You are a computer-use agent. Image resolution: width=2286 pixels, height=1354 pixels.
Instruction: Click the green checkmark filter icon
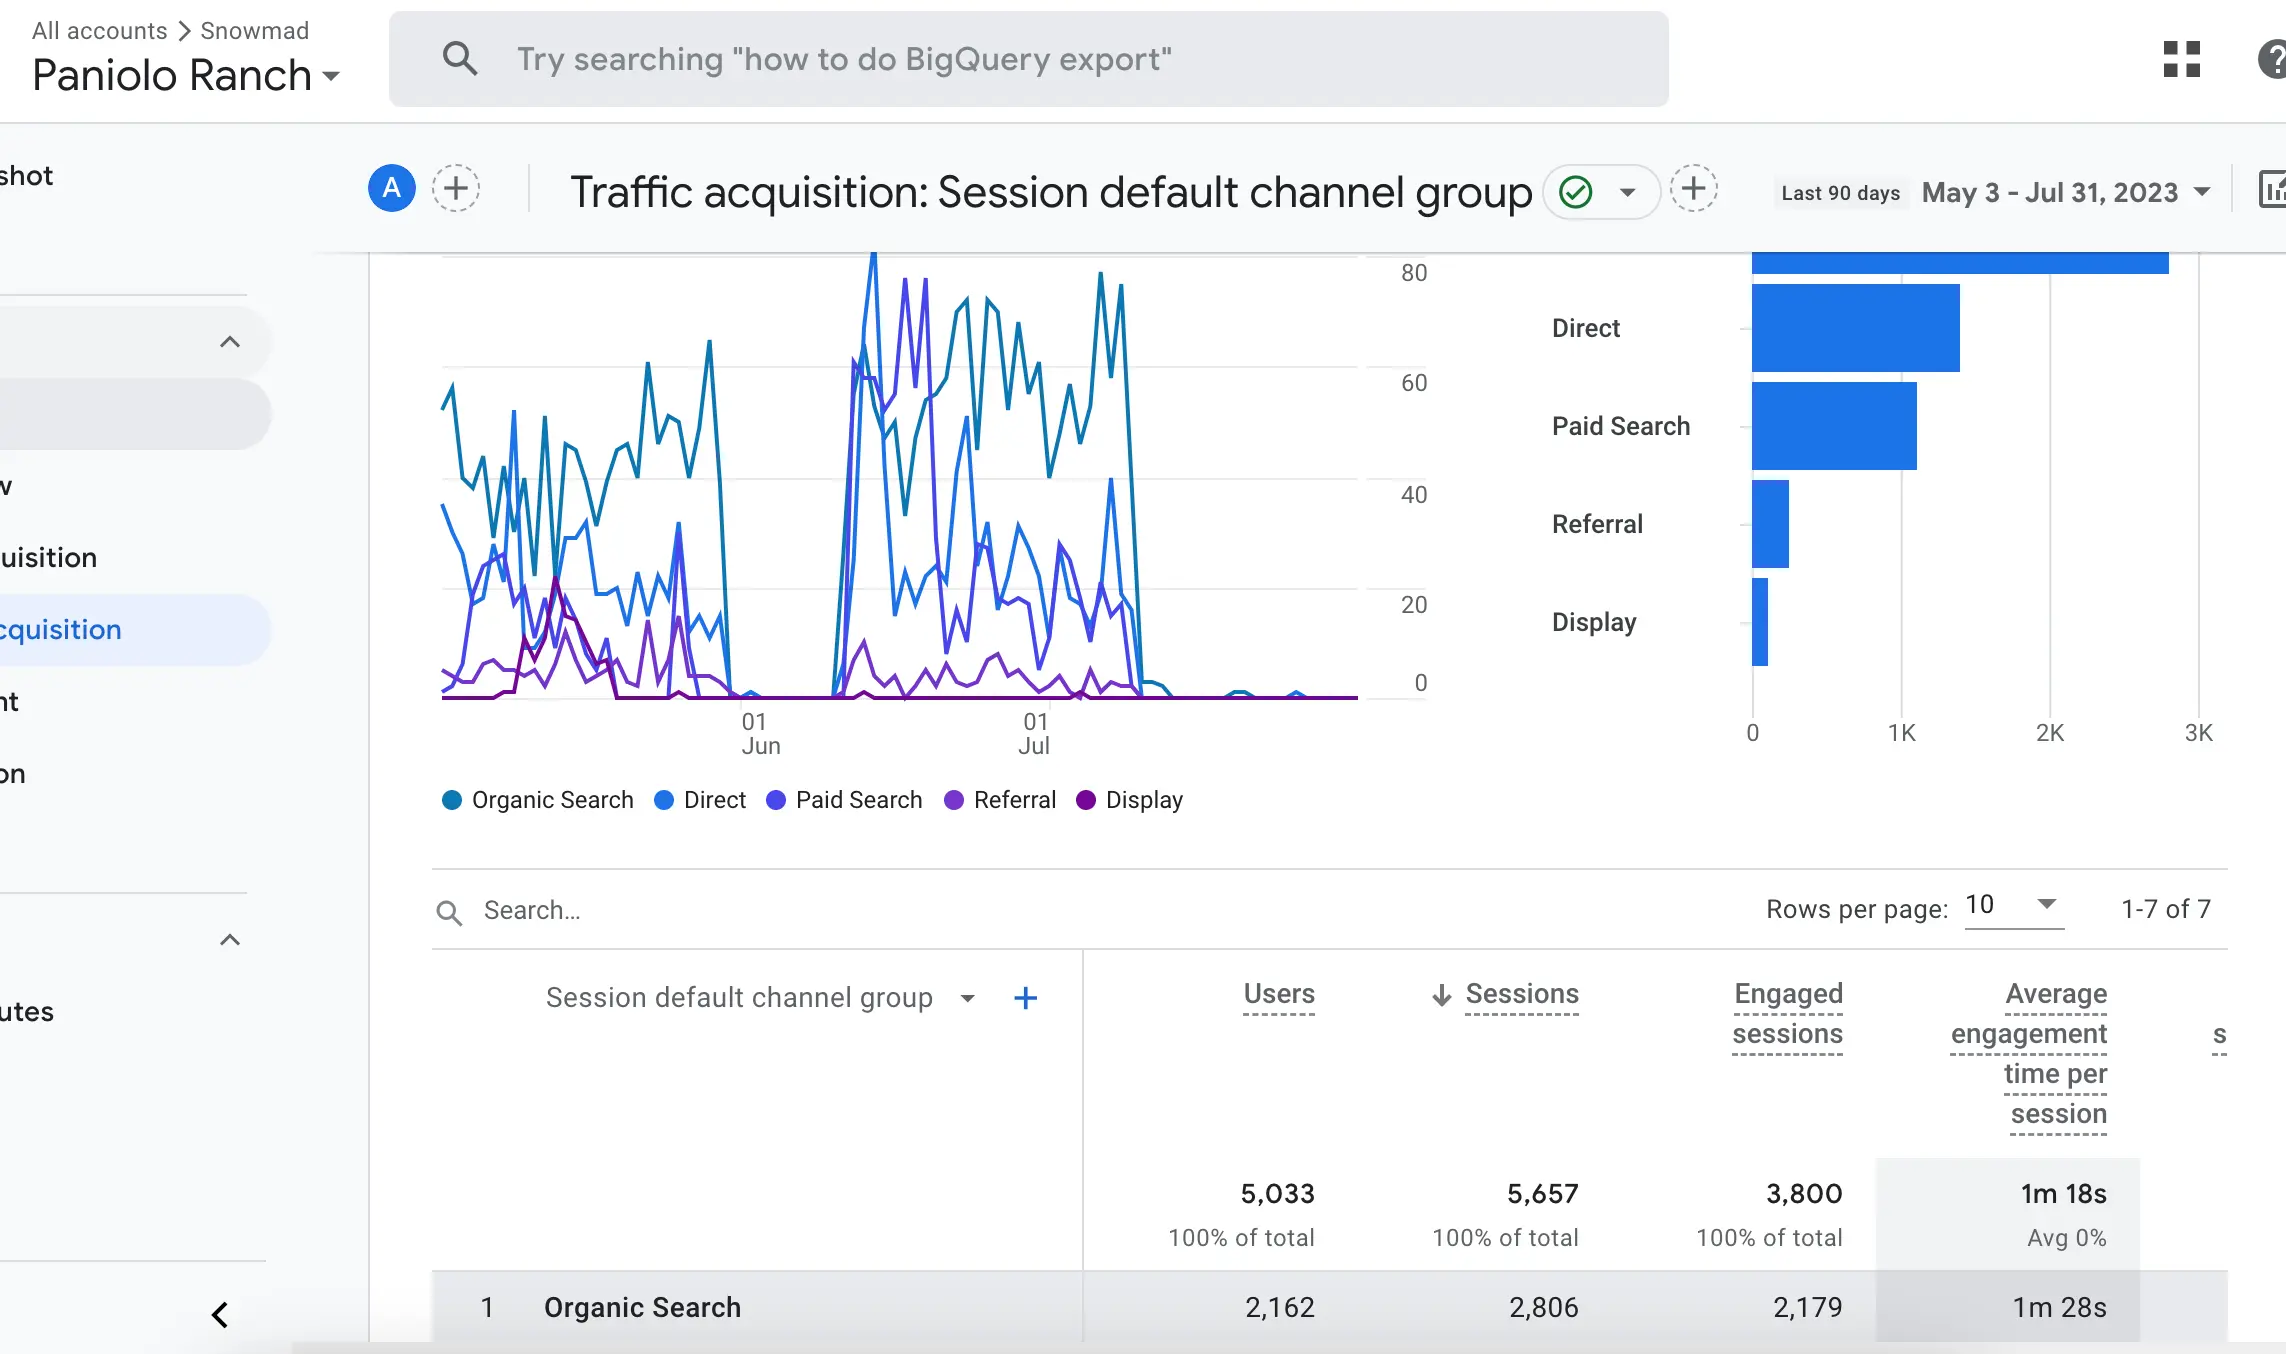pos(1577,190)
